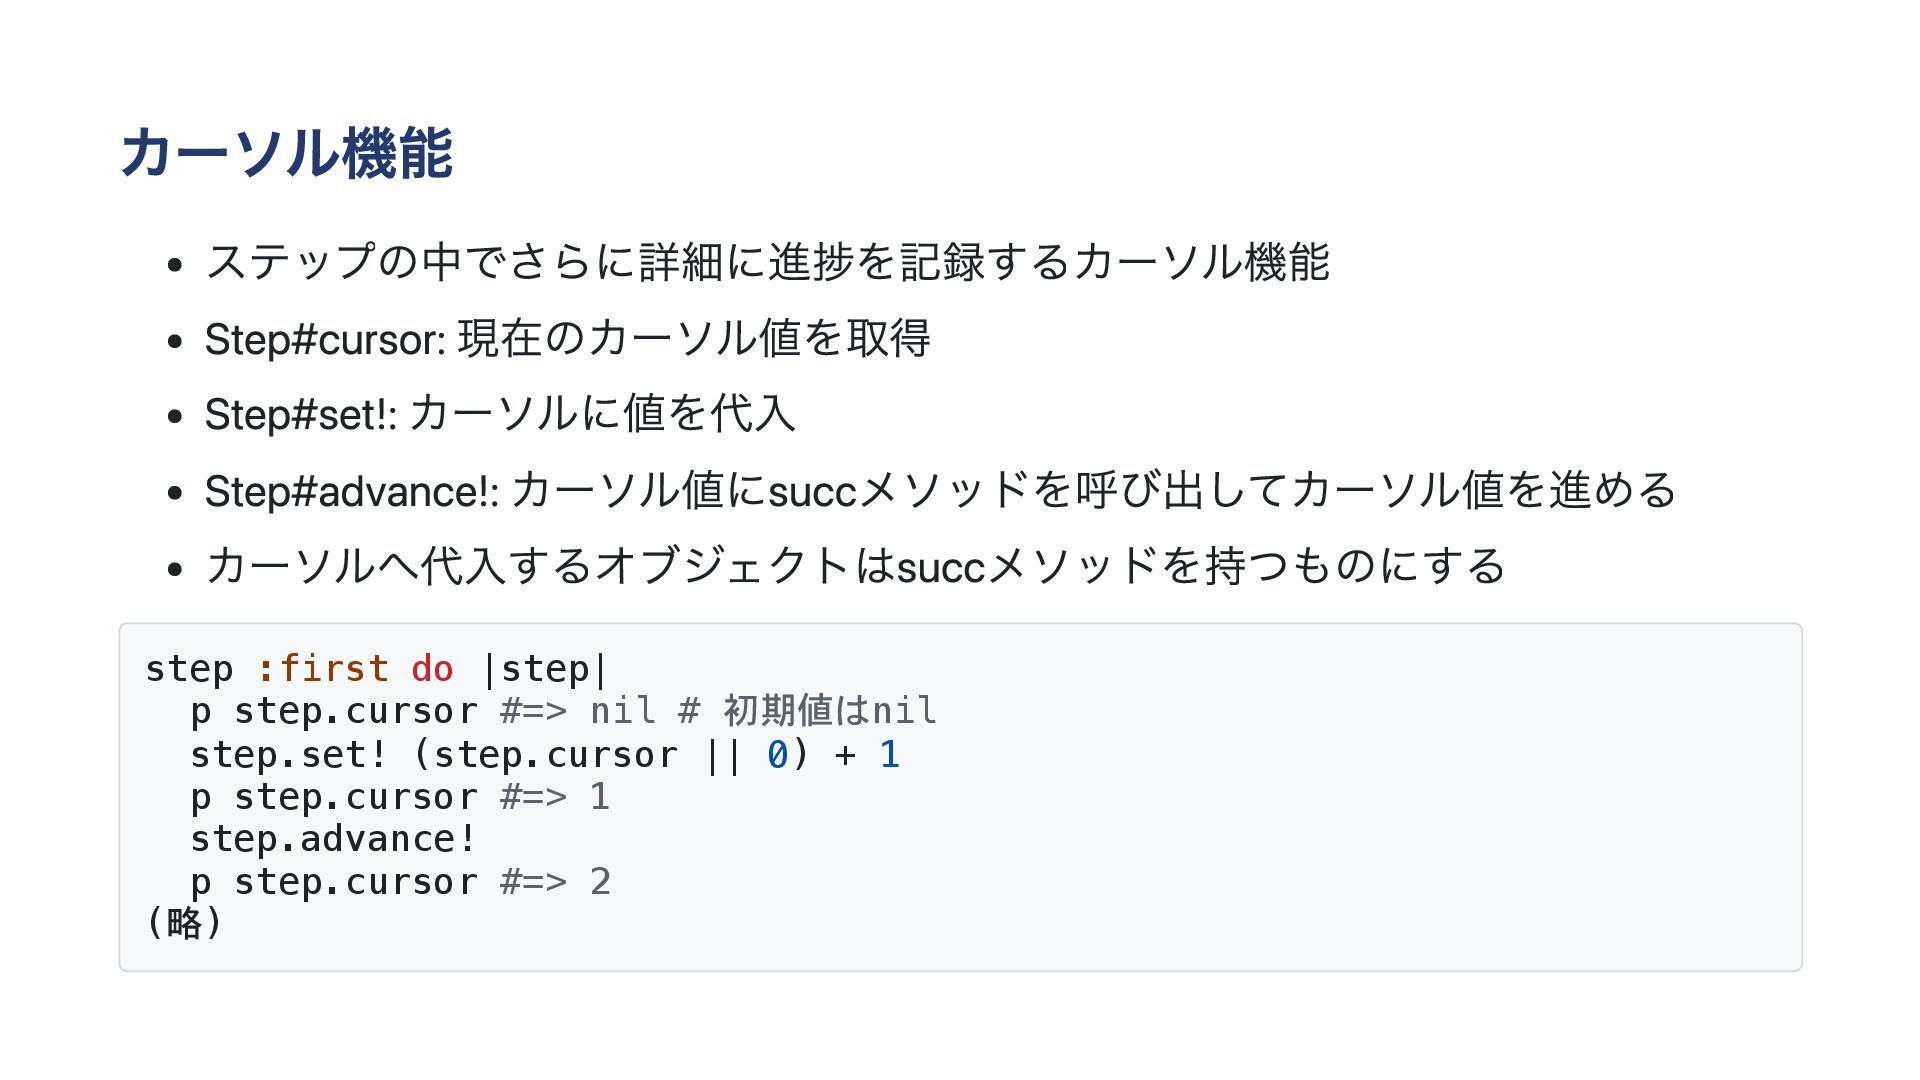The height and width of the screenshot is (1080, 1920).
Task: Click the :first symbol in code
Action: click(x=322, y=668)
